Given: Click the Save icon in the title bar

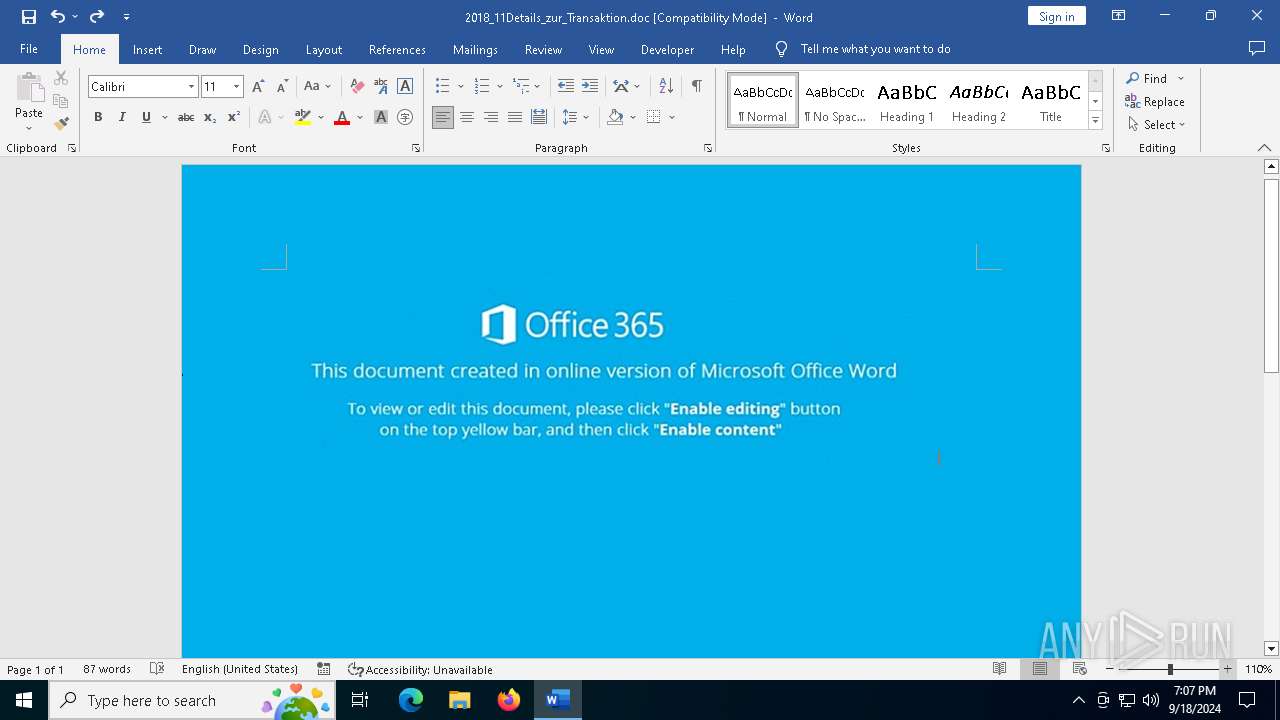Looking at the screenshot, I should 29,17.
